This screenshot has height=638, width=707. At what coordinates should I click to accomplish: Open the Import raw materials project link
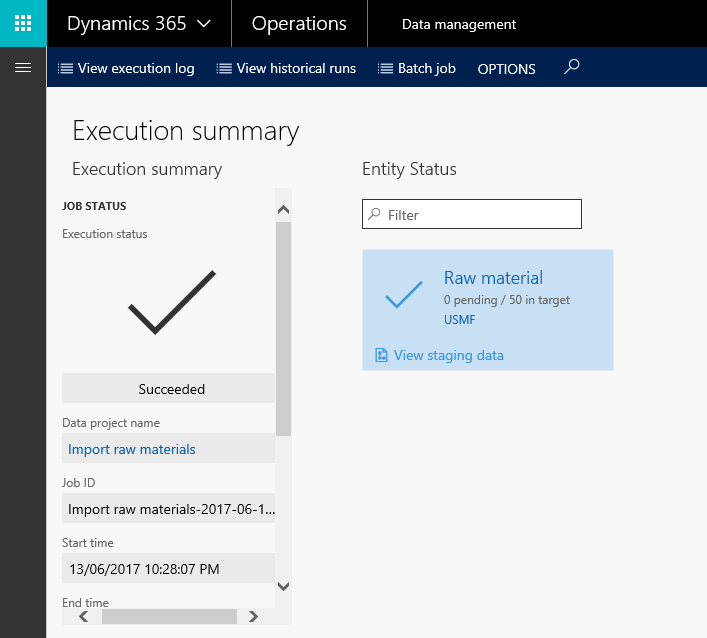click(132, 449)
